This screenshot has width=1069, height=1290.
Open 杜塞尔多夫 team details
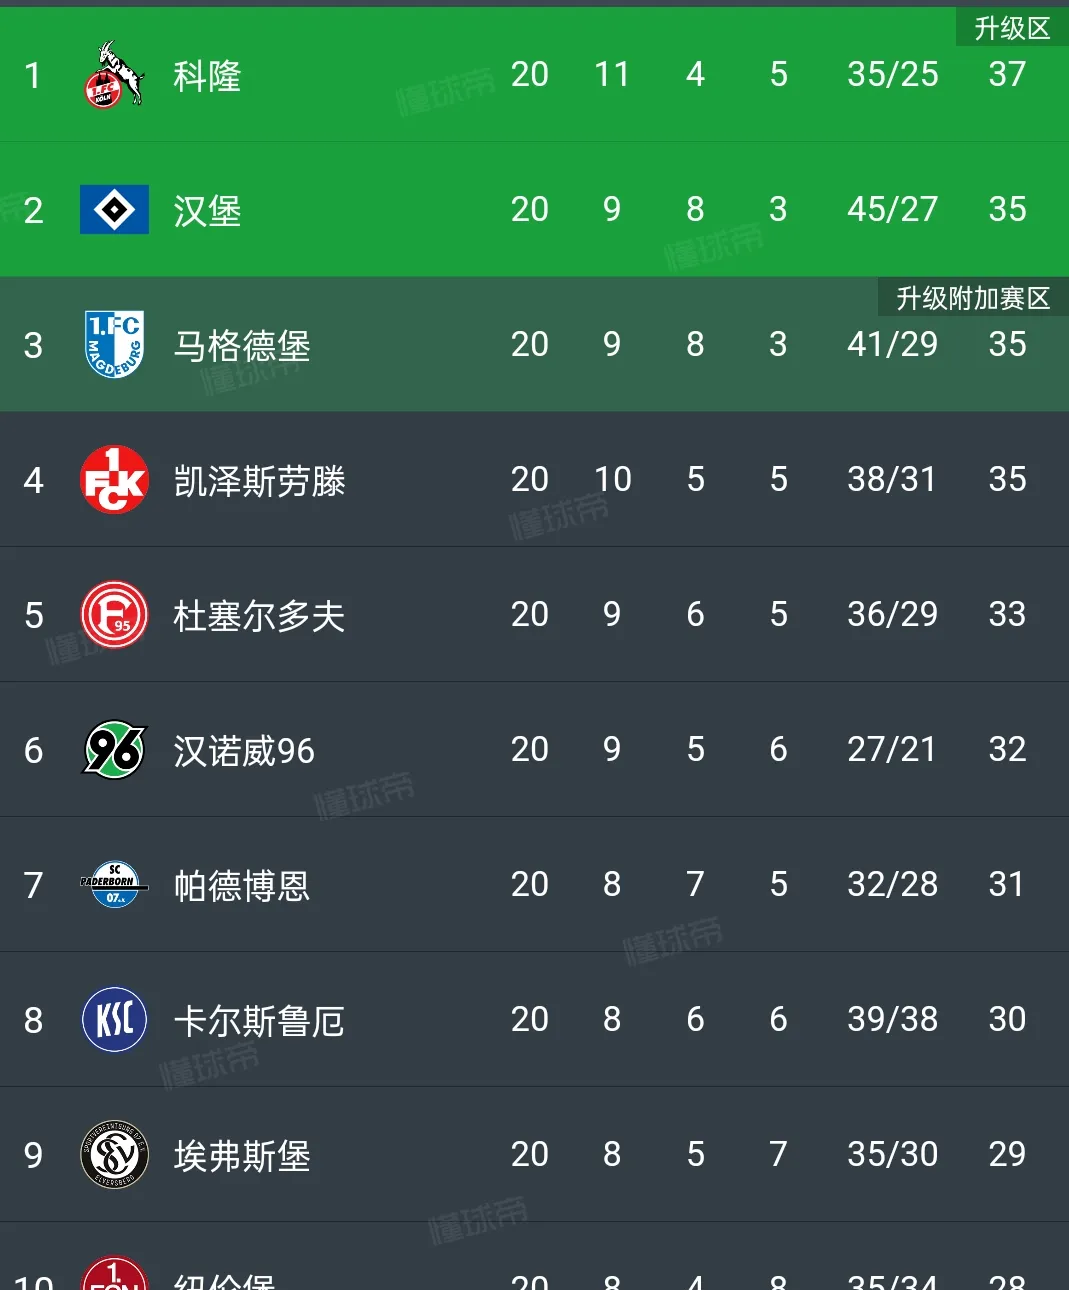[259, 616]
